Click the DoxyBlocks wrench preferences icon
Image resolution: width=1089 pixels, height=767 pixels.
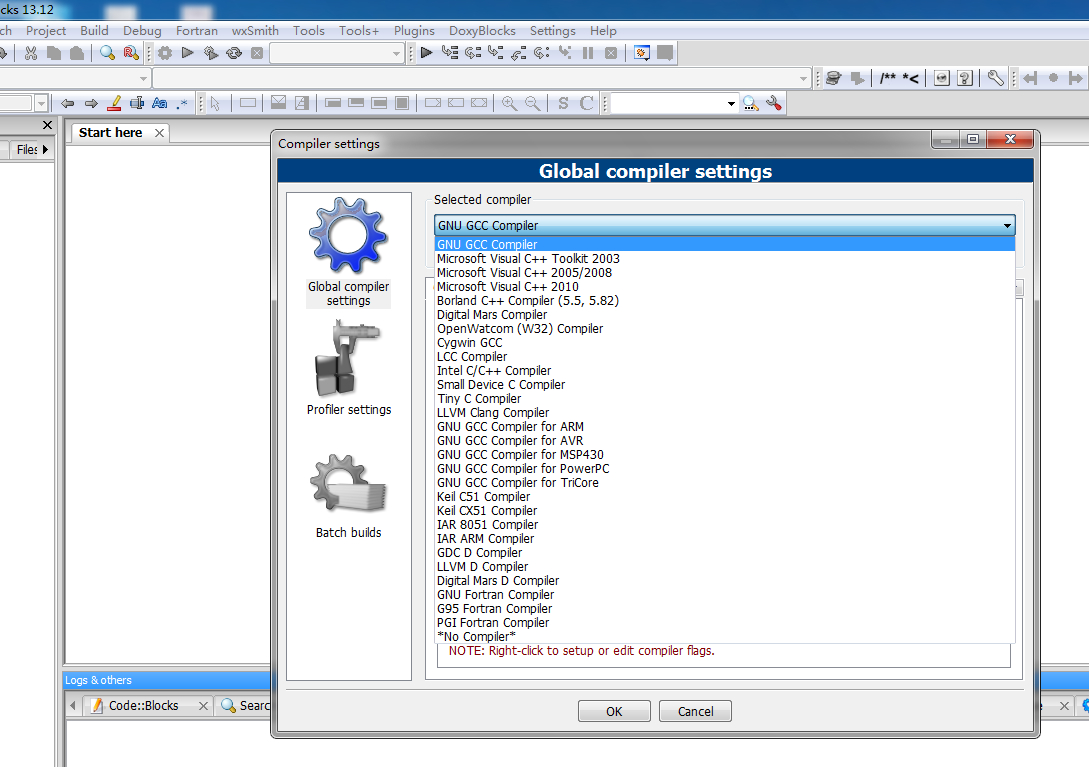tap(995, 78)
